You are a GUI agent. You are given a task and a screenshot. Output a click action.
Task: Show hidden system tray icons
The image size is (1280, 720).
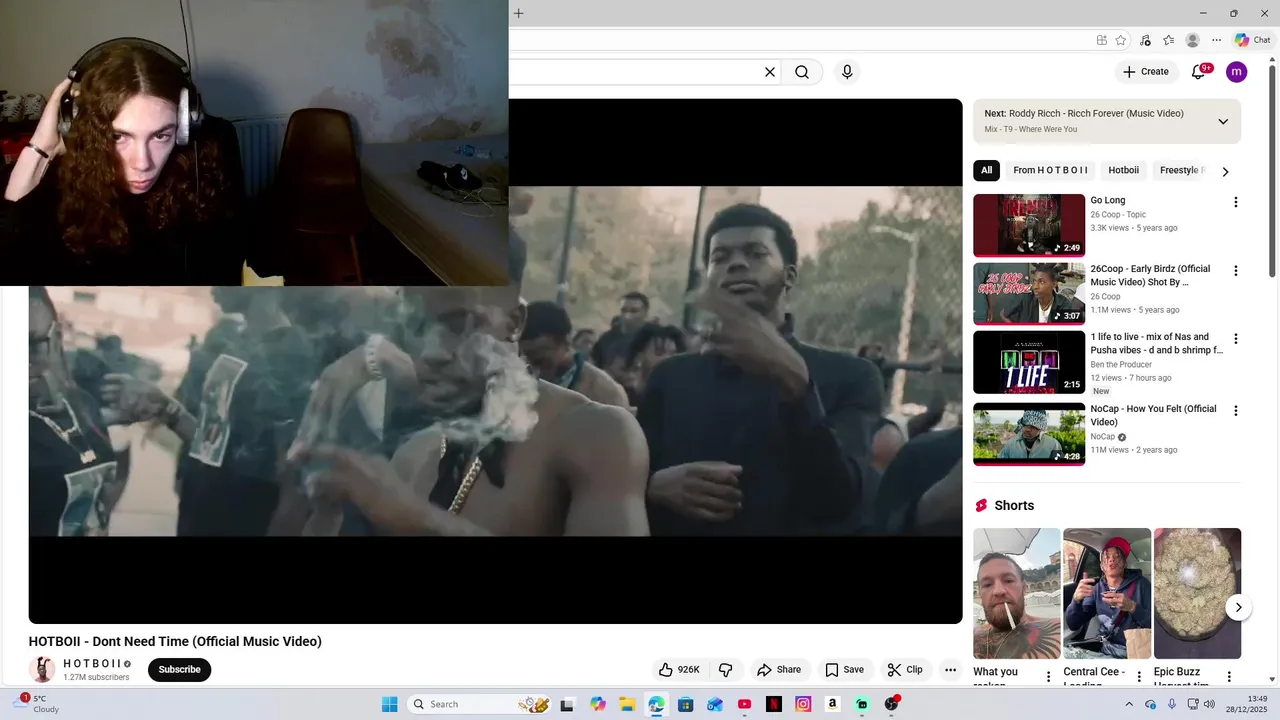[1129, 704]
